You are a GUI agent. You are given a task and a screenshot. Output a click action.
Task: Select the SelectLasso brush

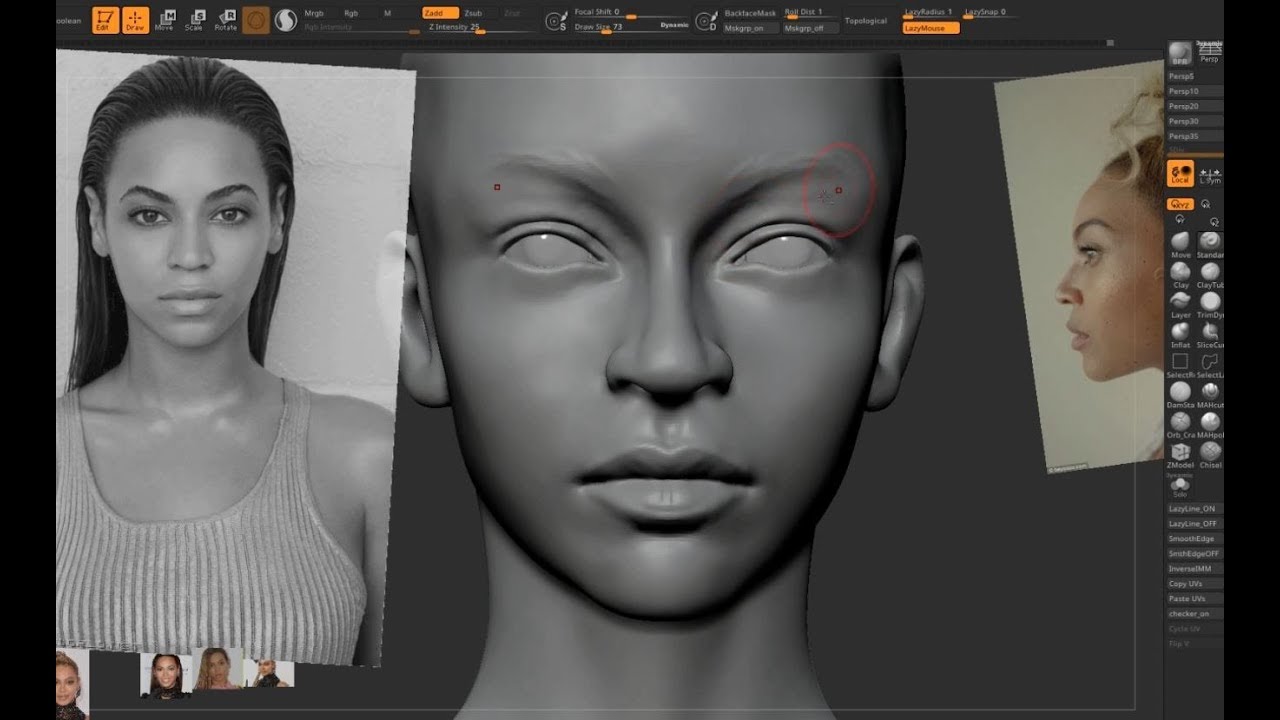pyautogui.click(x=1210, y=365)
